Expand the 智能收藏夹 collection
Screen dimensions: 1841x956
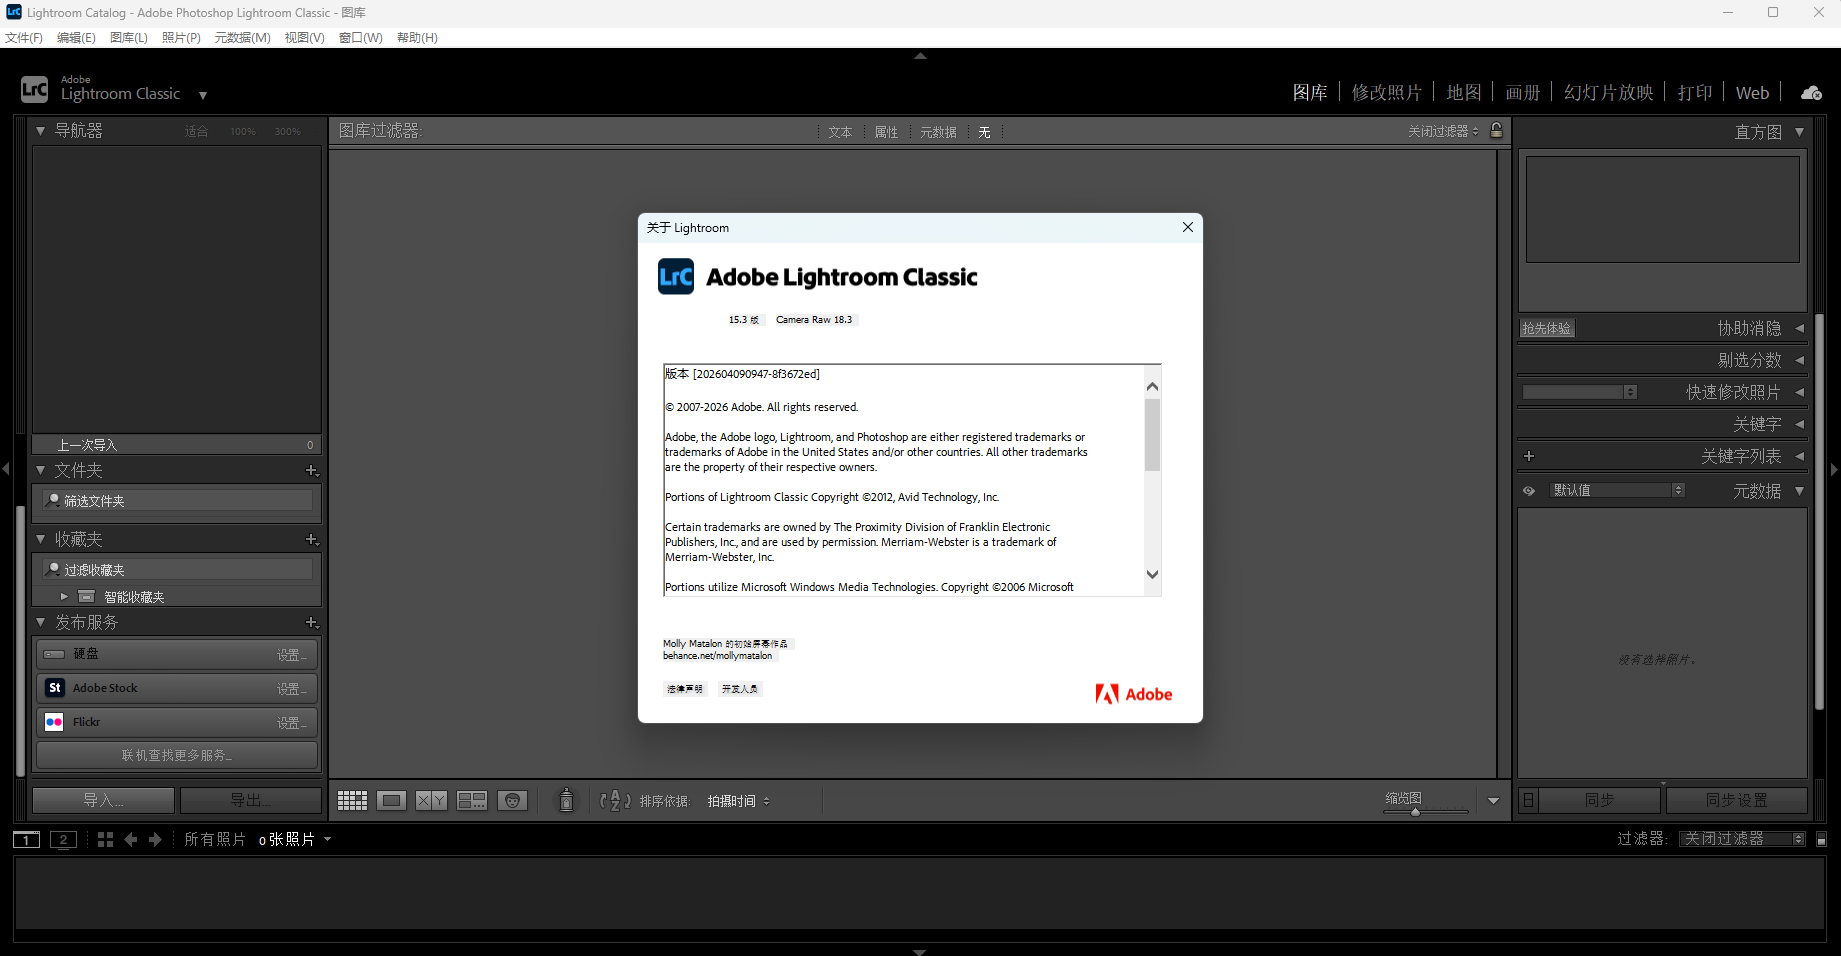(64, 595)
